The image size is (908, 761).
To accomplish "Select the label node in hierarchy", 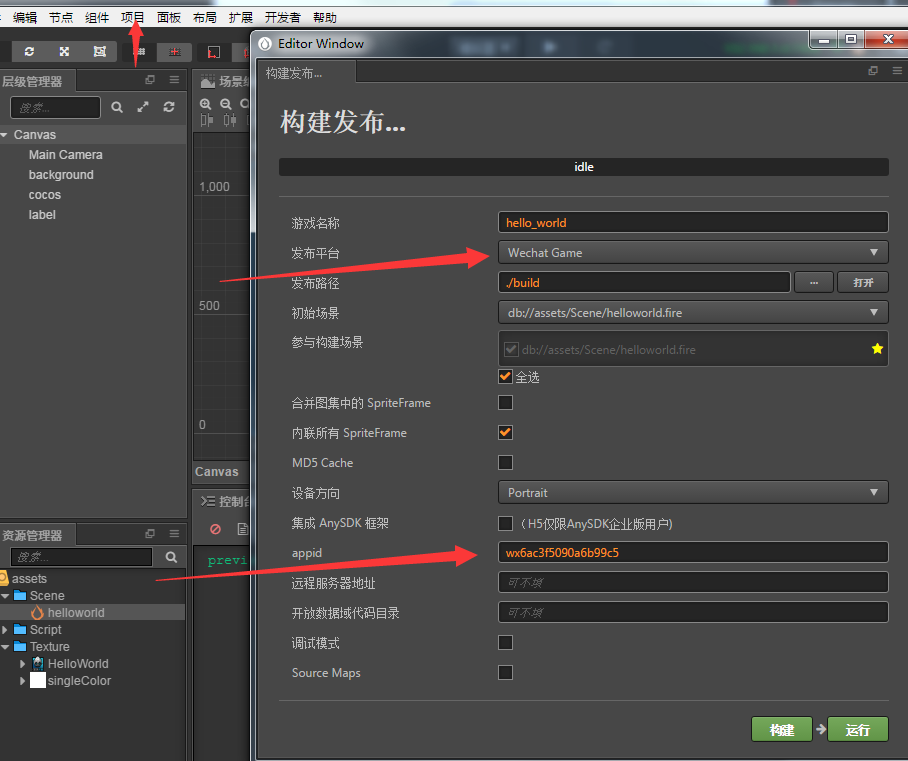I will tap(42, 215).
